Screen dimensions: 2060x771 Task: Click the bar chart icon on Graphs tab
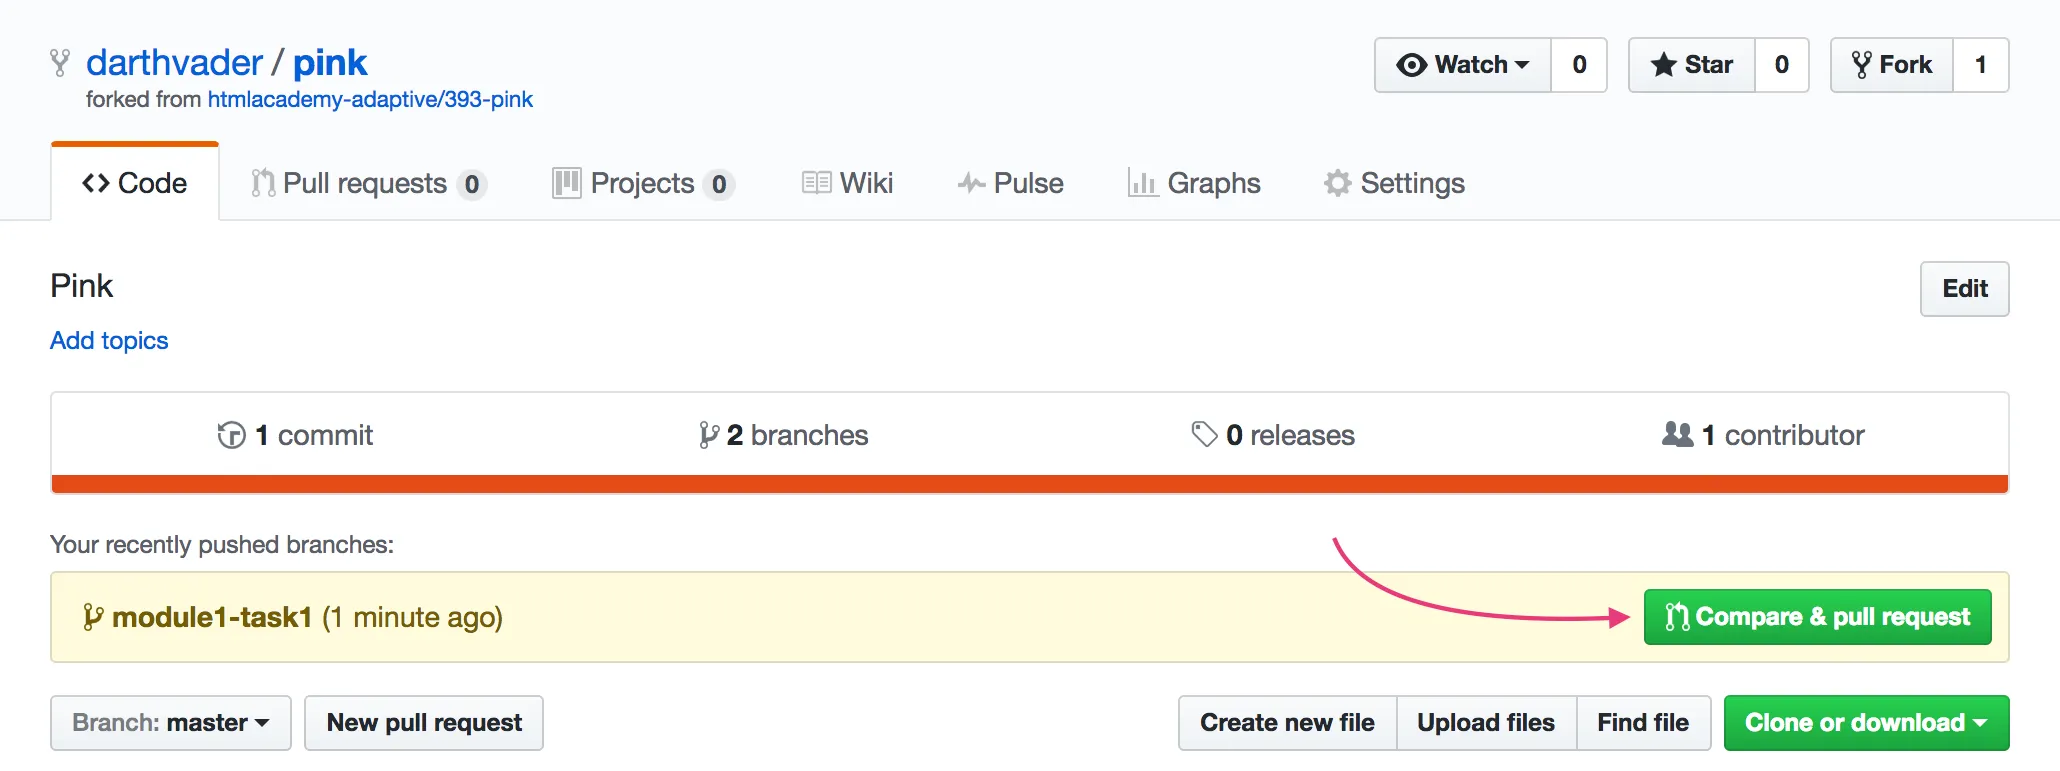point(1143,183)
